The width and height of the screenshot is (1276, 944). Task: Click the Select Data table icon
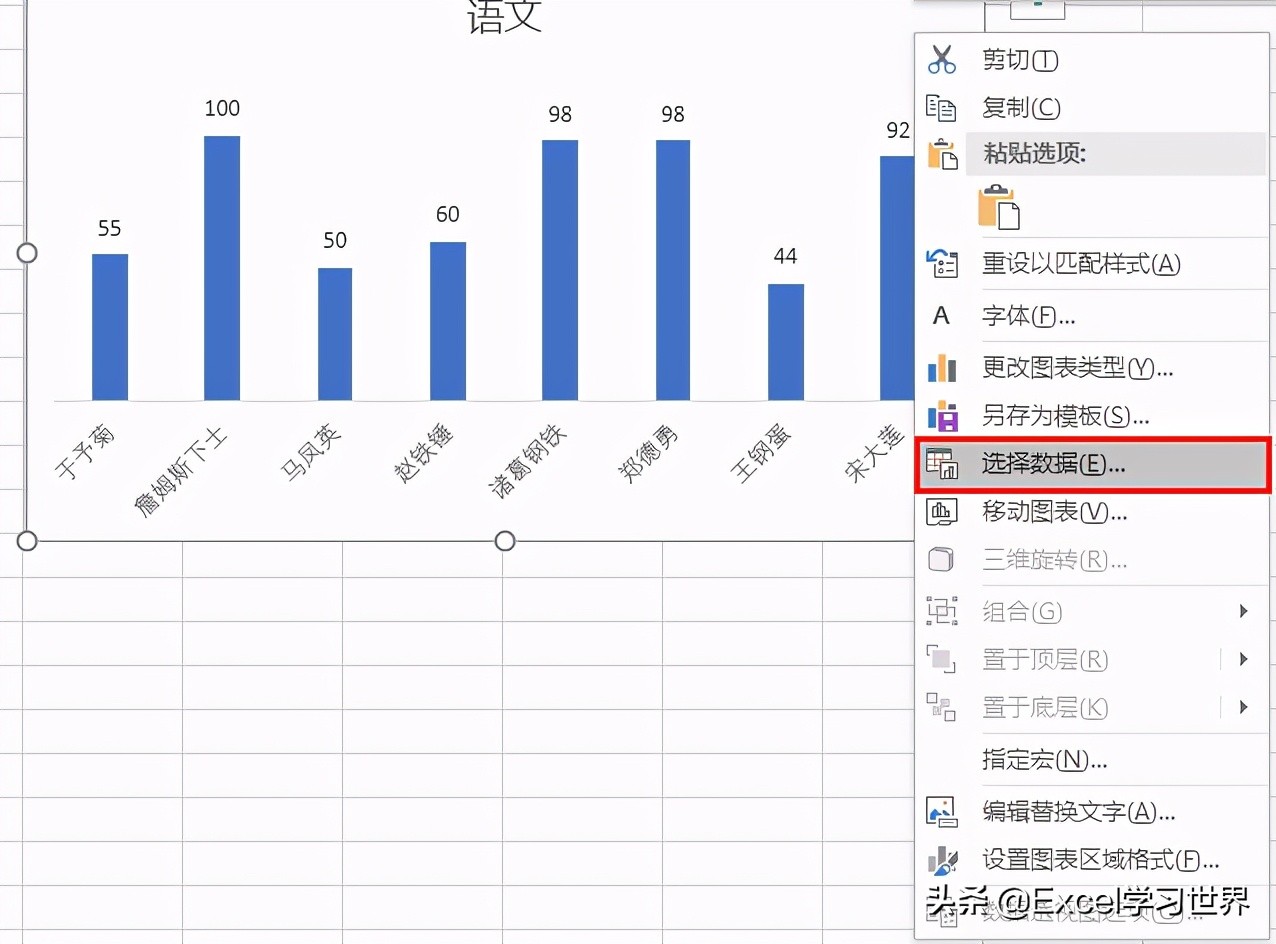point(942,464)
